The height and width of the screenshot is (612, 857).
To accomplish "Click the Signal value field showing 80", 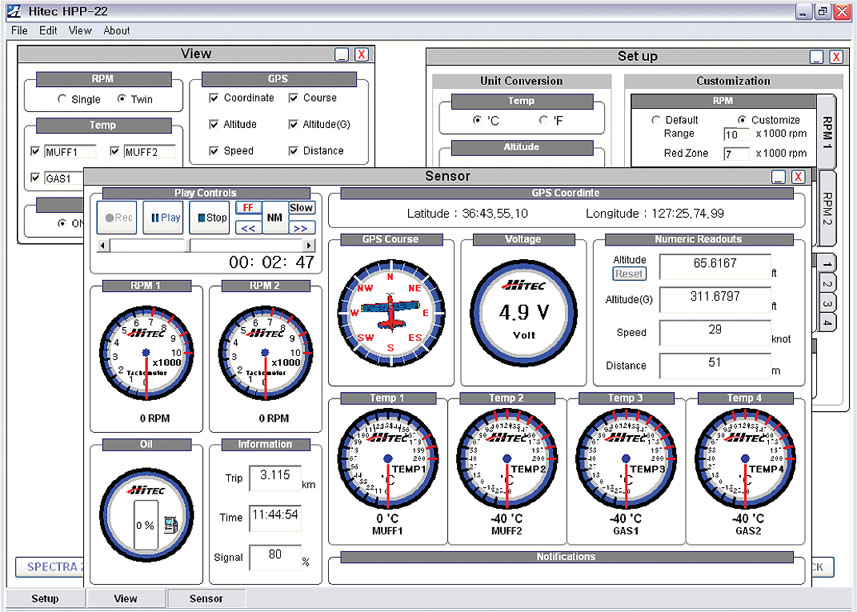I will click(x=275, y=557).
